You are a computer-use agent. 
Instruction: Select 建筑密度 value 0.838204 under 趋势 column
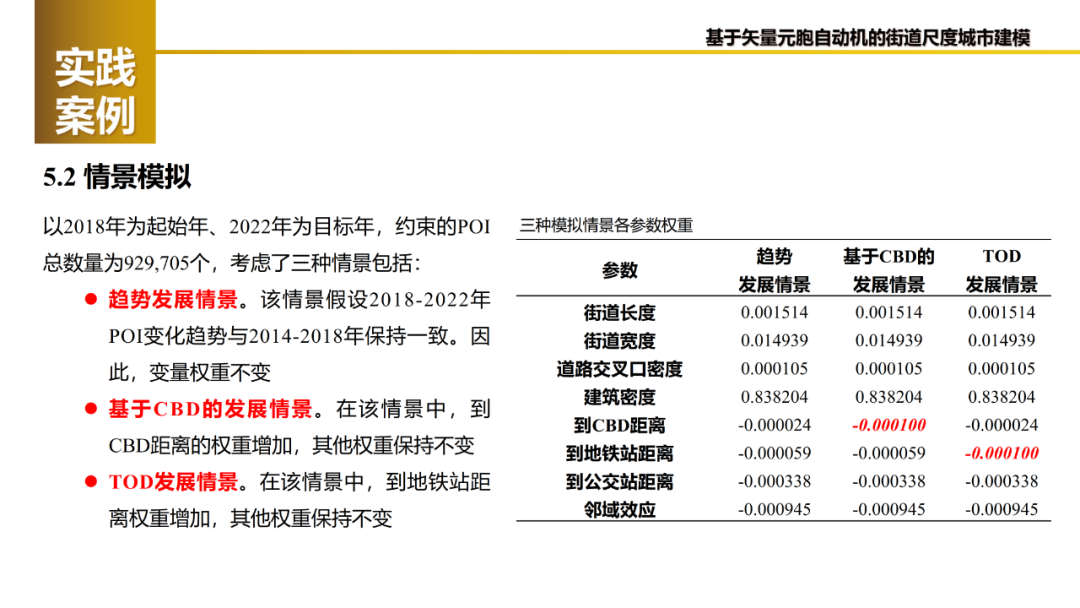click(774, 397)
